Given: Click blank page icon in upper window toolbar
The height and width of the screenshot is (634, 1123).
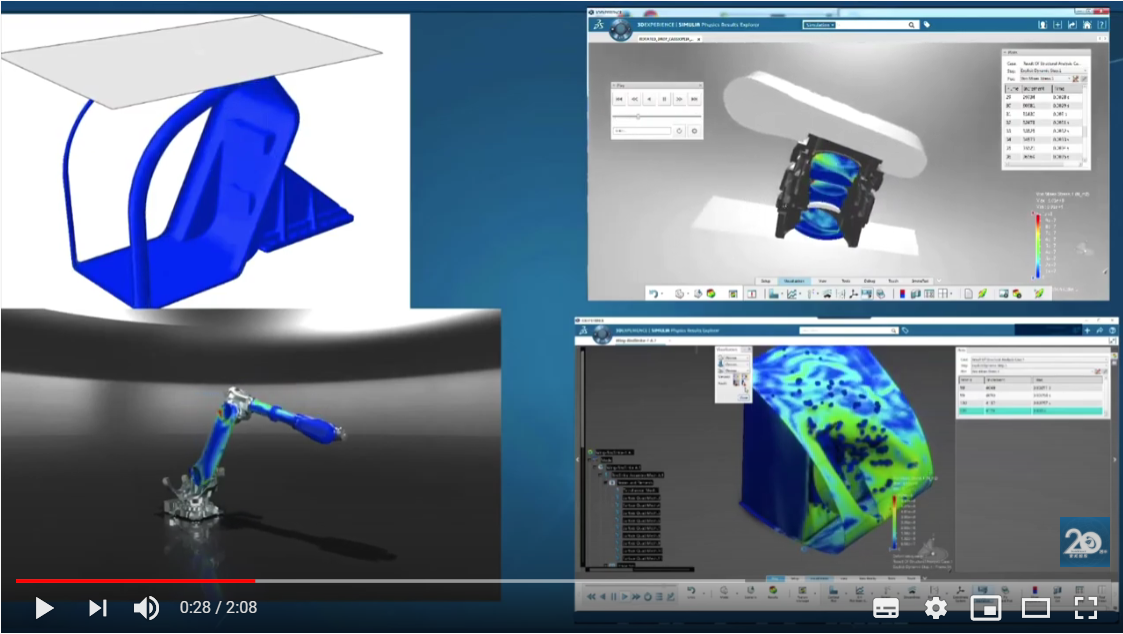Looking at the screenshot, I should coord(968,294).
